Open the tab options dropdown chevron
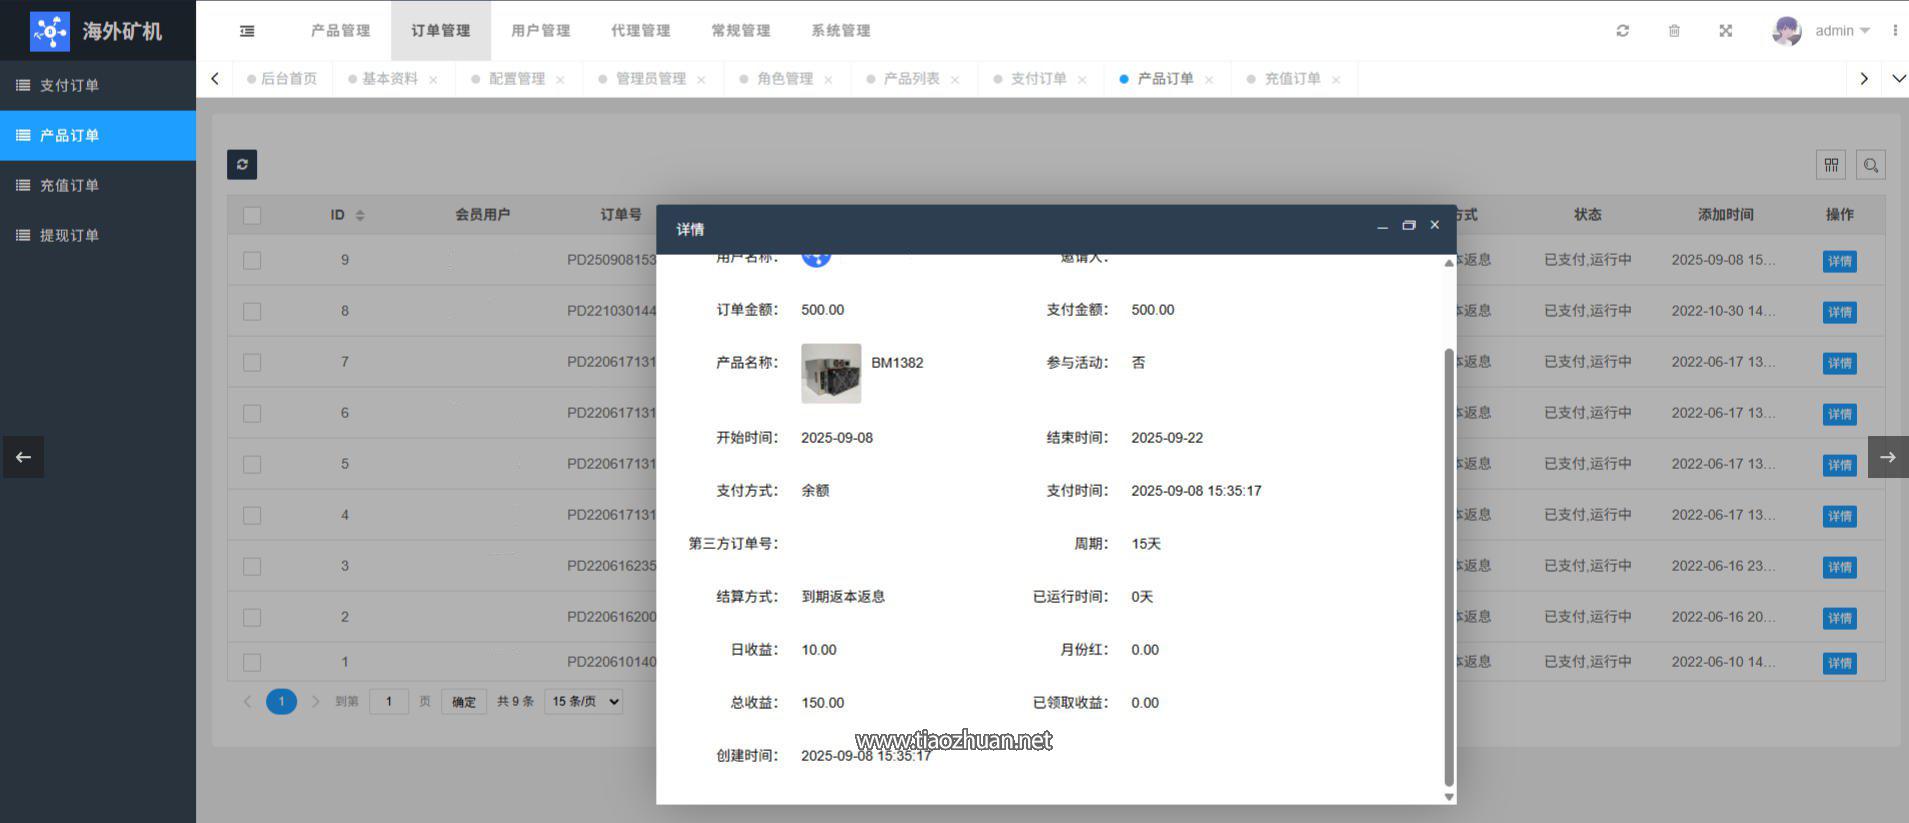This screenshot has height=823, width=1909. click(1898, 78)
